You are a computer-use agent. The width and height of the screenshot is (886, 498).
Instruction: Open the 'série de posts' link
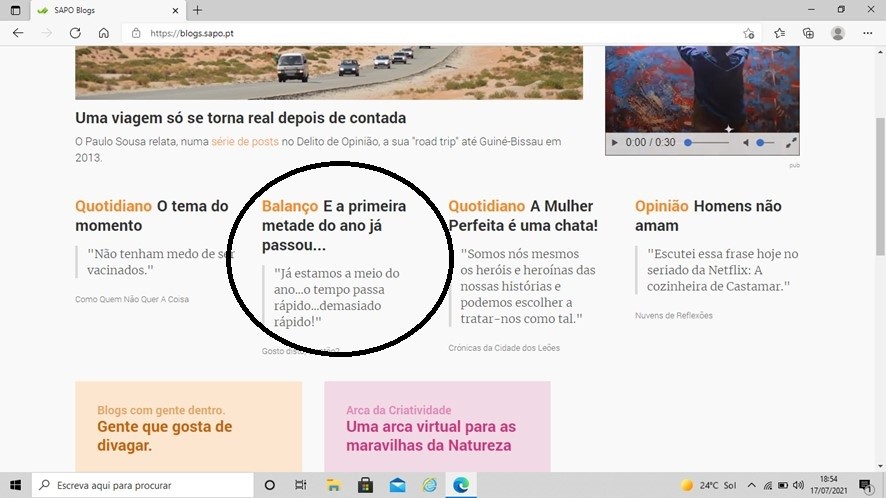coord(245,141)
